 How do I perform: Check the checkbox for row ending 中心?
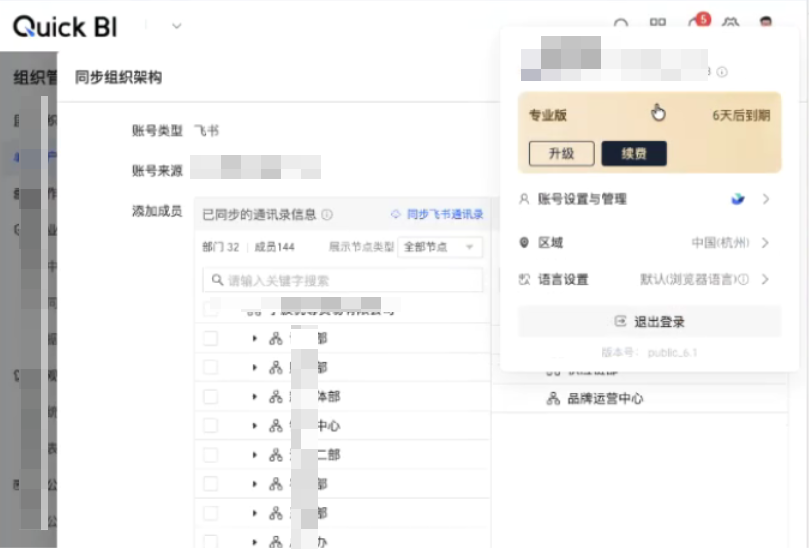click(x=211, y=426)
